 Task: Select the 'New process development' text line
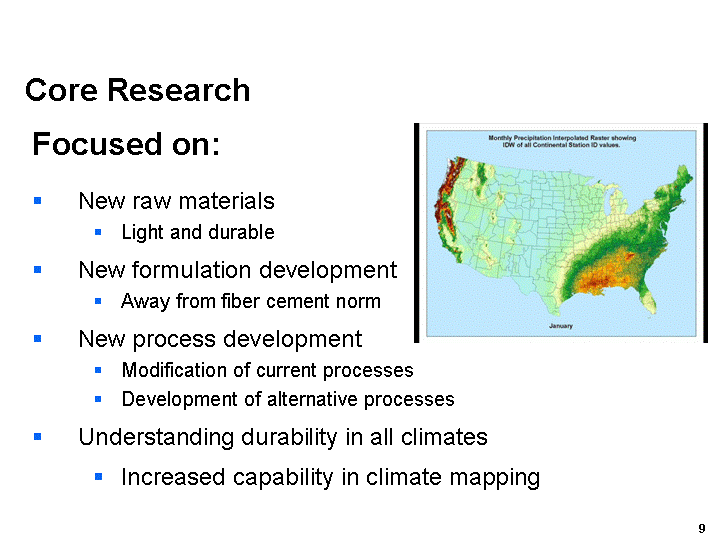[220, 339]
